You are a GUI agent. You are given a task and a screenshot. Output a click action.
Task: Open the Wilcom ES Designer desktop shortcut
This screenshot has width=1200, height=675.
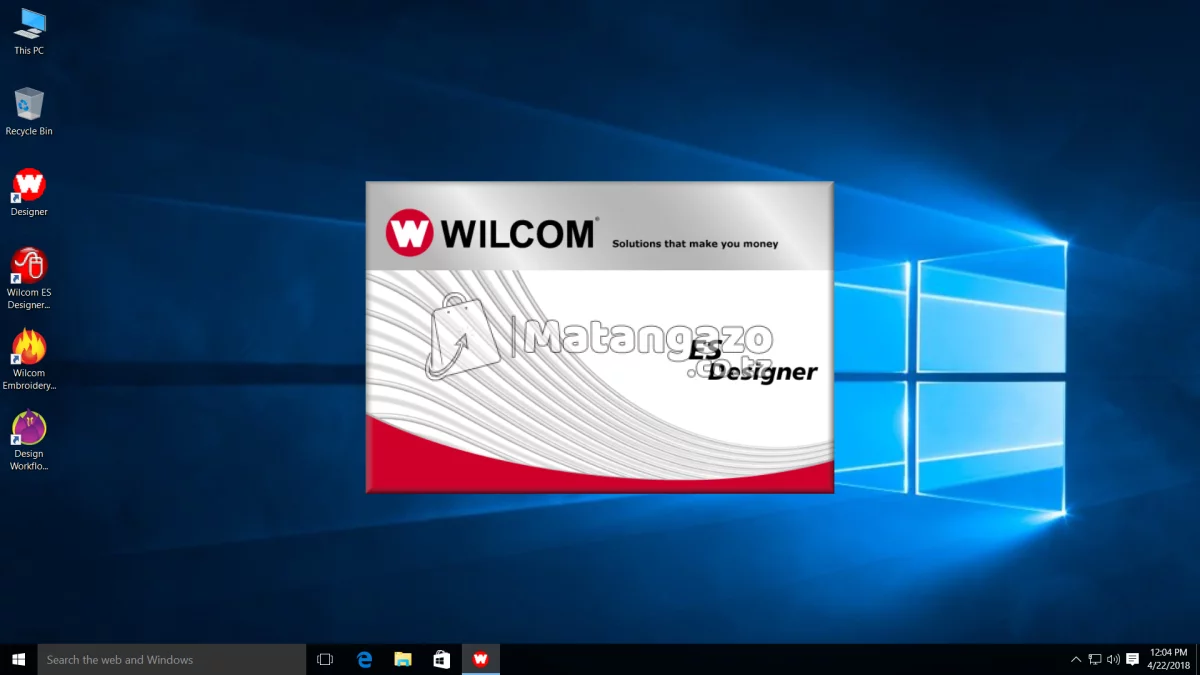tap(28, 266)
